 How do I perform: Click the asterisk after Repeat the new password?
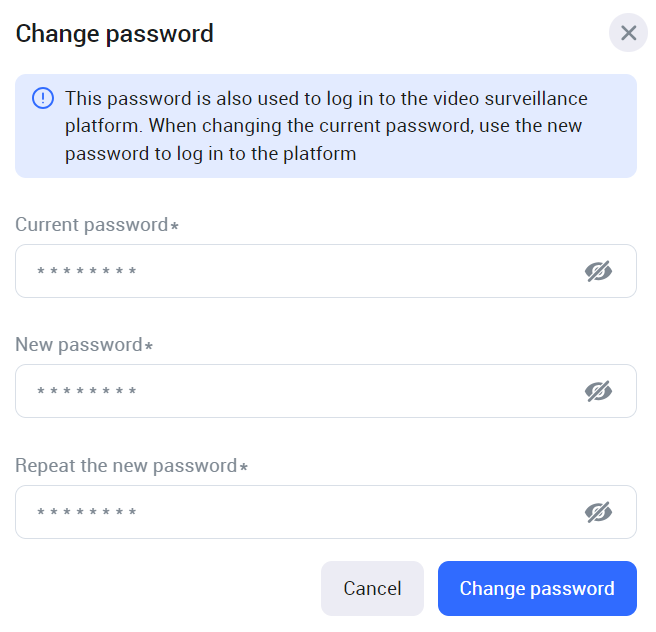pos(243,467)
